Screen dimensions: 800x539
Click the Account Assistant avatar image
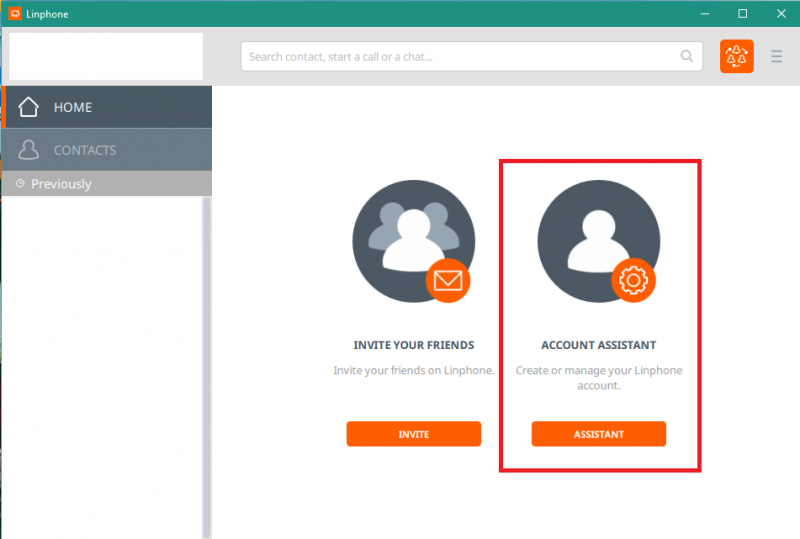point(598,241)
